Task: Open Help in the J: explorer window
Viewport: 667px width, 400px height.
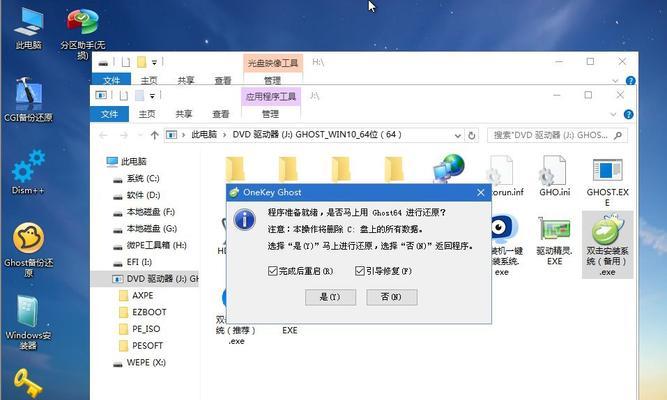Action: pyautogui.click(x=628, y=114)
